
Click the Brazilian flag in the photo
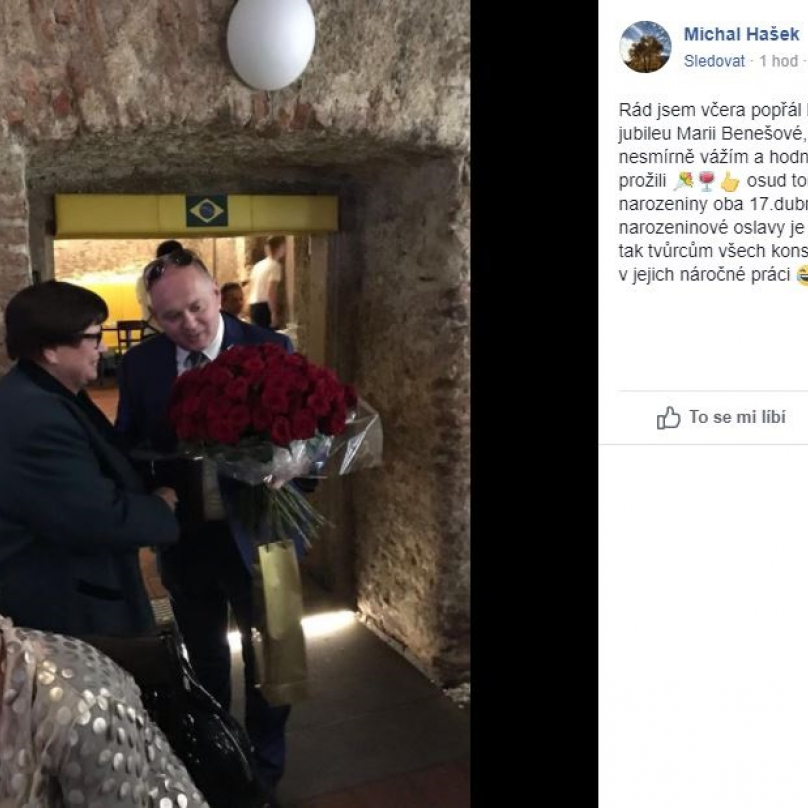pos(207,210)
